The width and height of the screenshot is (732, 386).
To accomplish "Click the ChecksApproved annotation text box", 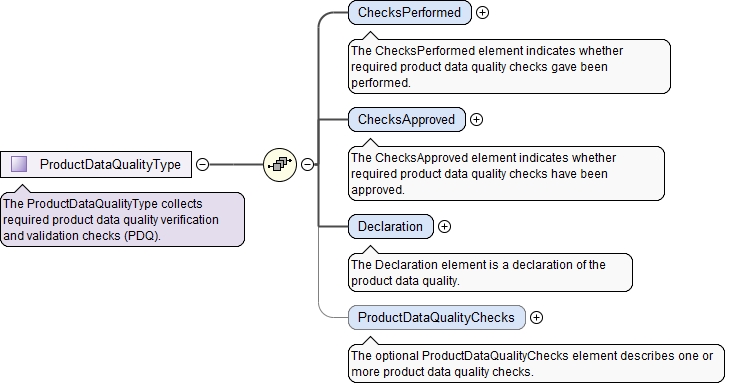I will point(506,173).
